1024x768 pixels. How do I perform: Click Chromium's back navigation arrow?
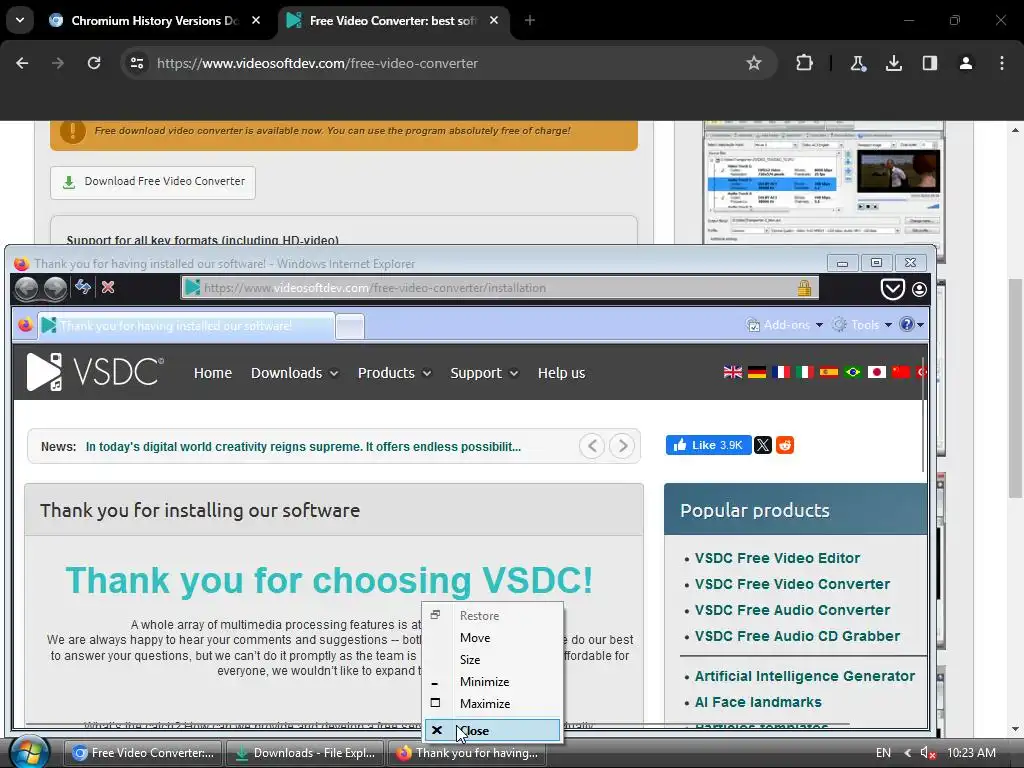pyautogui.click(x=22, y=63)
